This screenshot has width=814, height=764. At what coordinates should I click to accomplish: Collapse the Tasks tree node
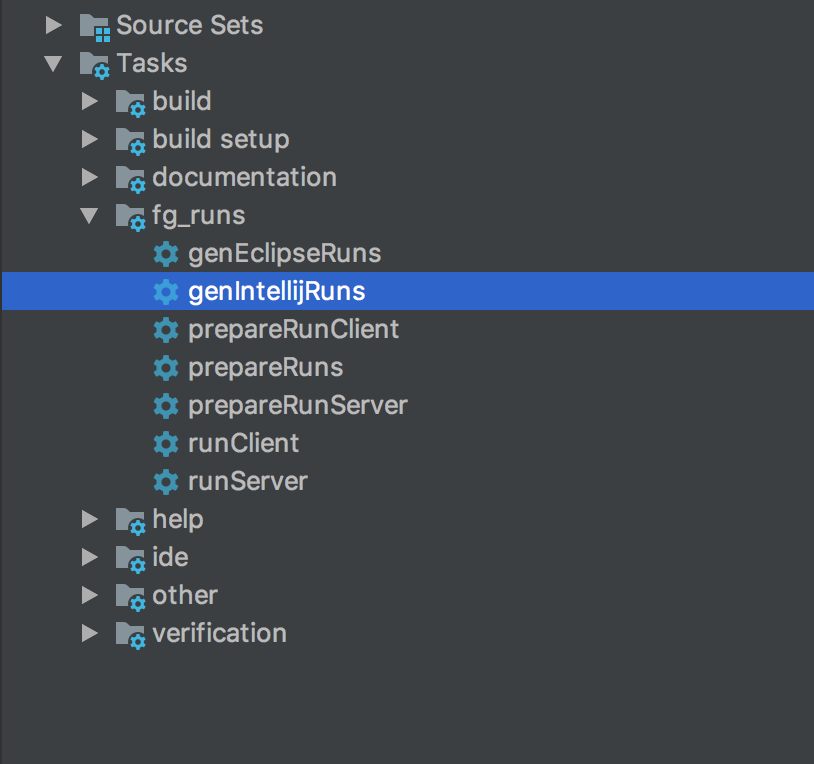(x=52, y=63)
